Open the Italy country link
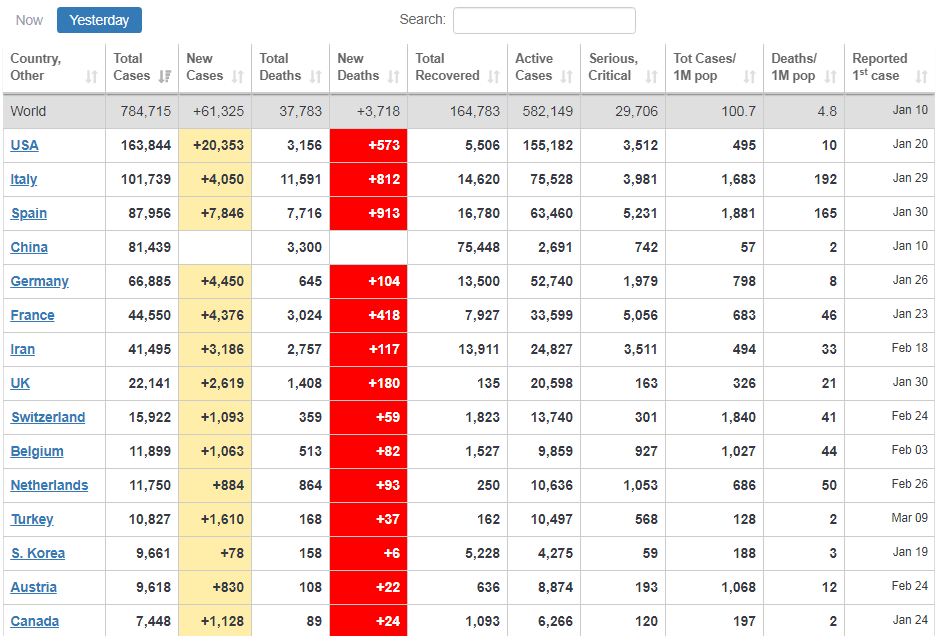Screen dimensions: 936x636 (x=24, y=179)
